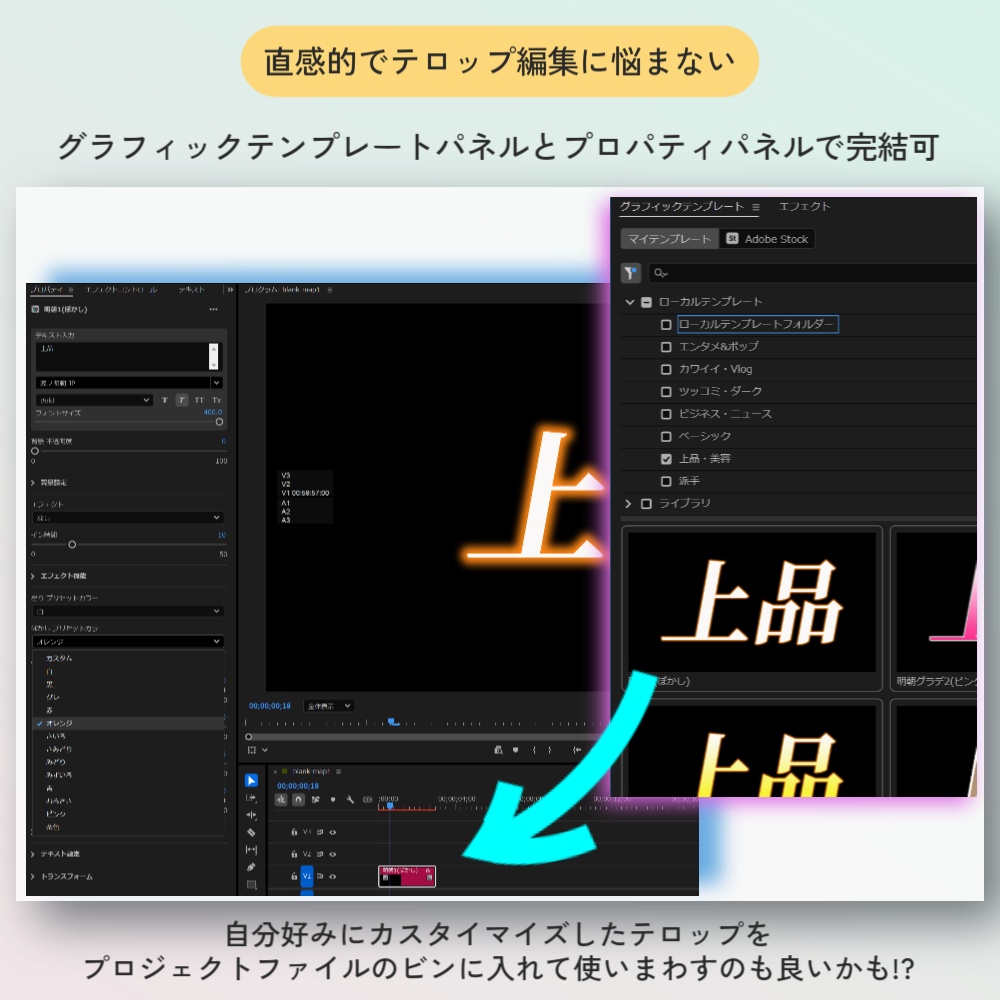The width and height of the screenshot is (1000, 1000).
Task: Click Go to In button
Action: [577, 750]
